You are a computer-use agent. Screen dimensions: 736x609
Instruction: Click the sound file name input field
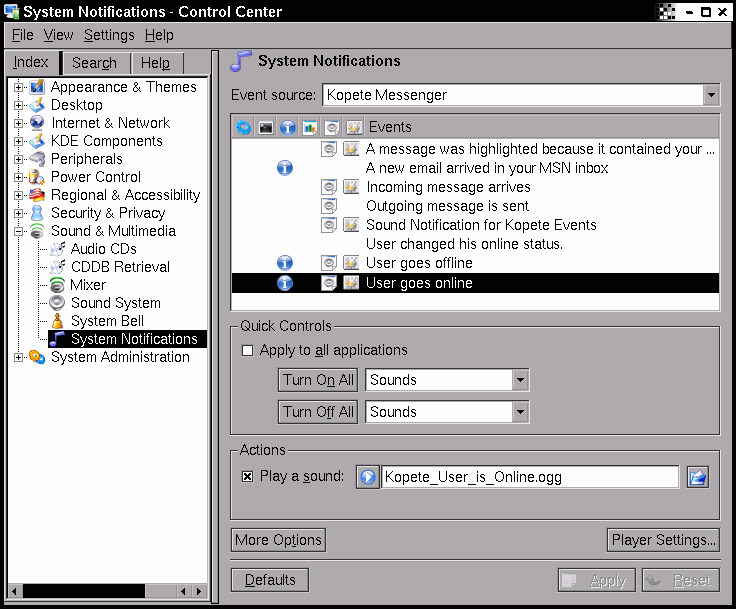pos(530,477)
